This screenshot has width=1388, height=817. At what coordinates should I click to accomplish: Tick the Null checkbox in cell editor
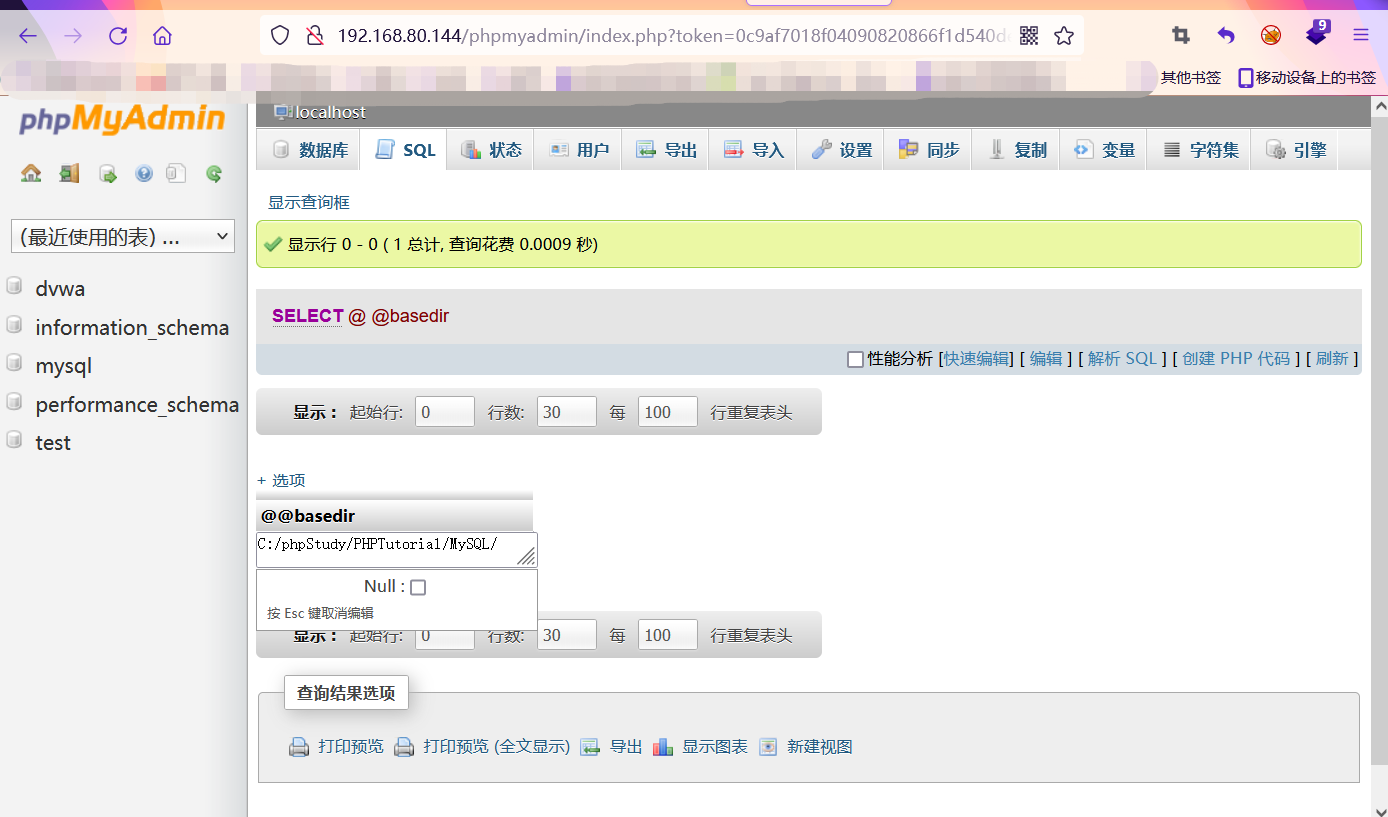(418, 587)
